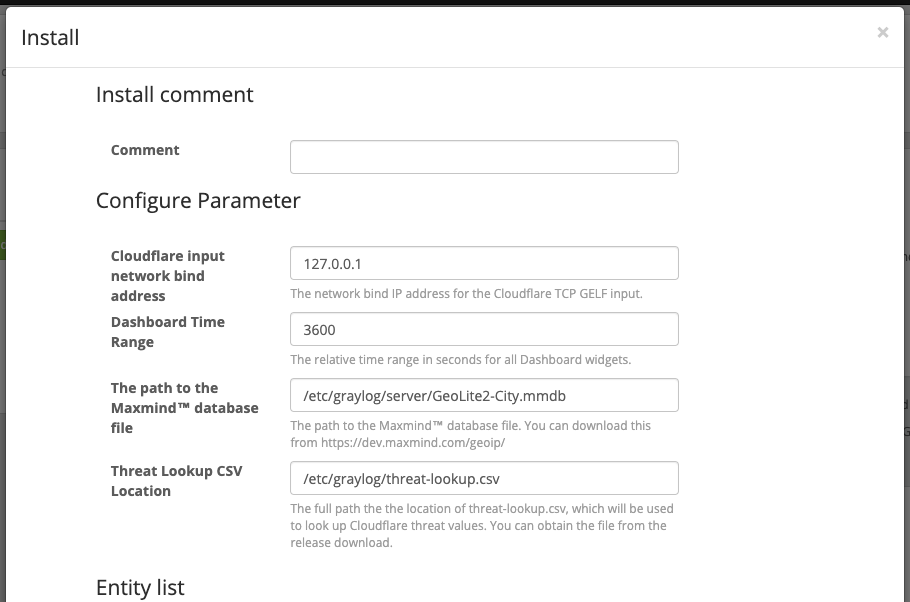
Task: Click the Dashboard Time Range label
Action: click(167, 331)
